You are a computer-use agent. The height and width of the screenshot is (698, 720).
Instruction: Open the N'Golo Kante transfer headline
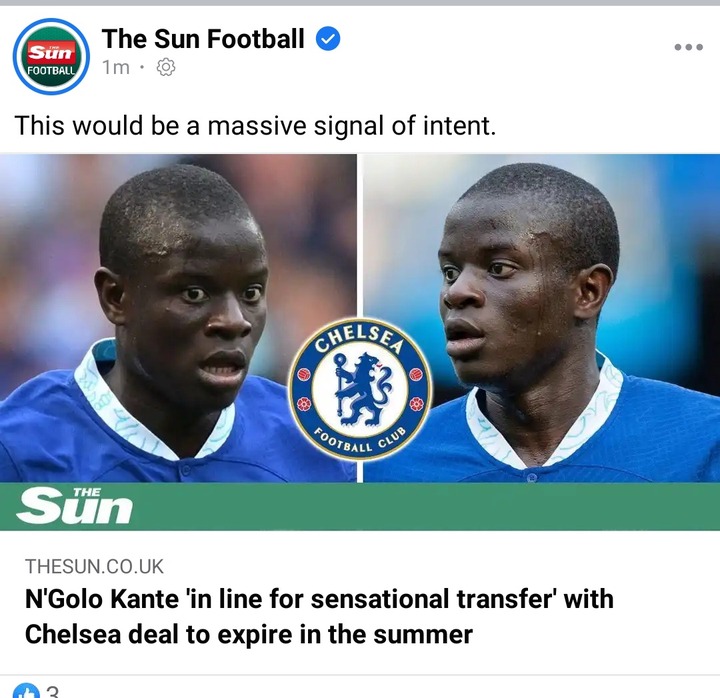[319, 617]
